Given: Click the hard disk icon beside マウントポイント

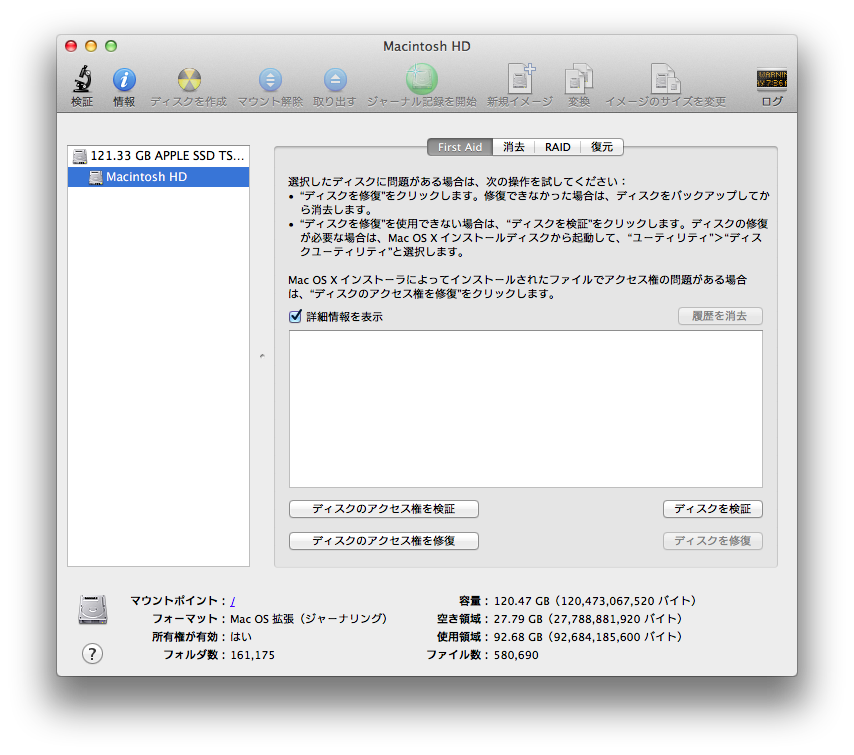Looking at the screenshot, I should (93, 609).
